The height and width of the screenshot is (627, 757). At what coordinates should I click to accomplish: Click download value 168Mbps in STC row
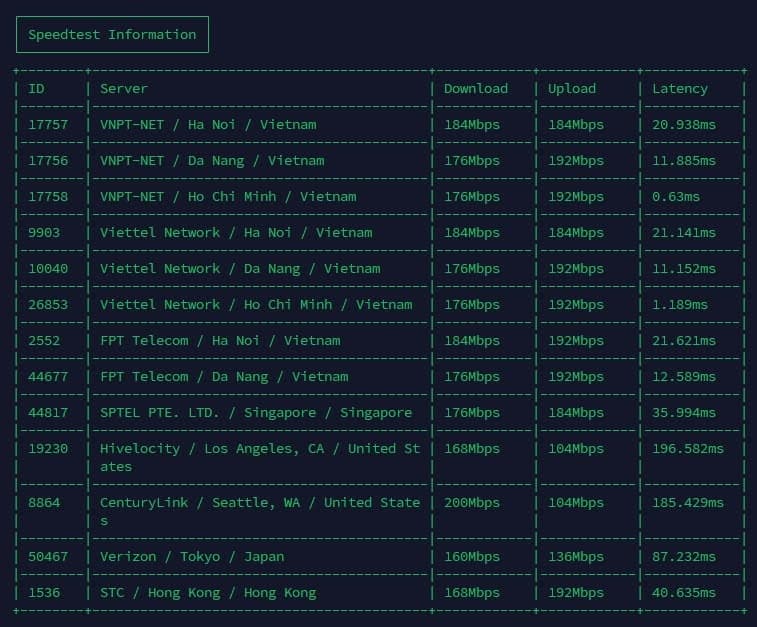pyautogui.click(x=472, y=593)
